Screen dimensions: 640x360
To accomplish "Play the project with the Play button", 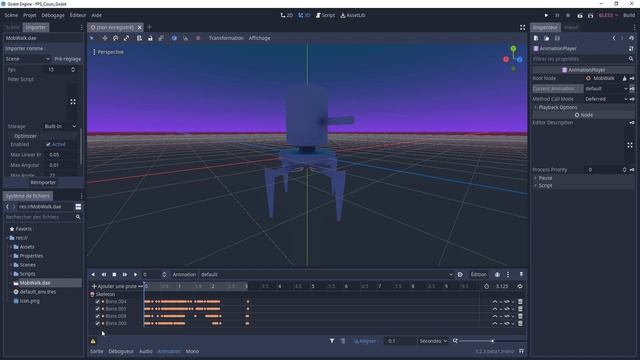I will 546,15.
